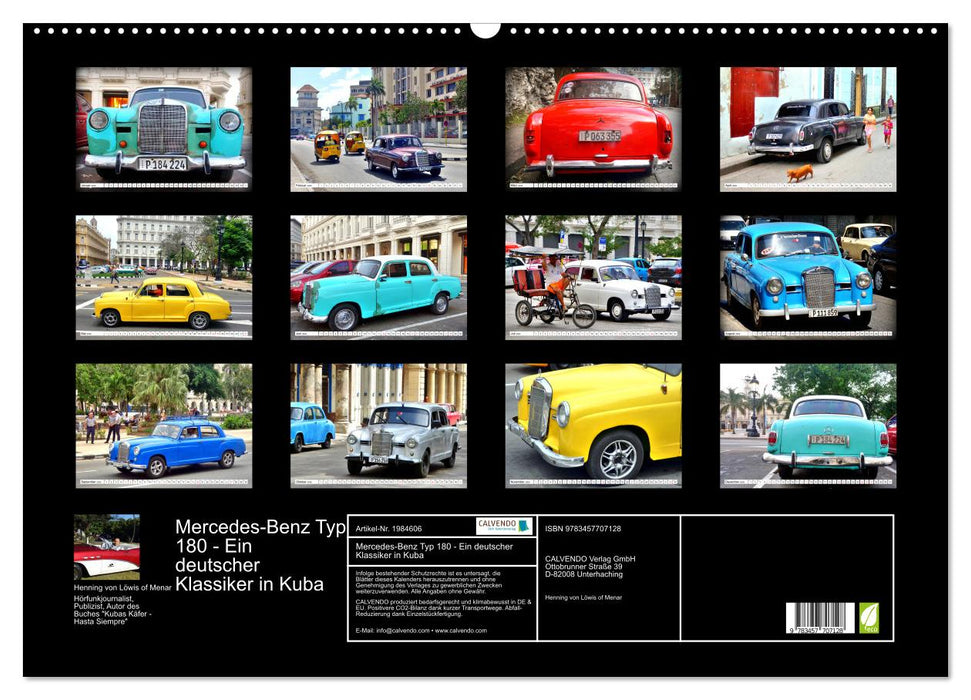Click the red license plate P 063 356
Viewport: 971px width, 700px height.
pyautogui.click(x=600, y=136)
